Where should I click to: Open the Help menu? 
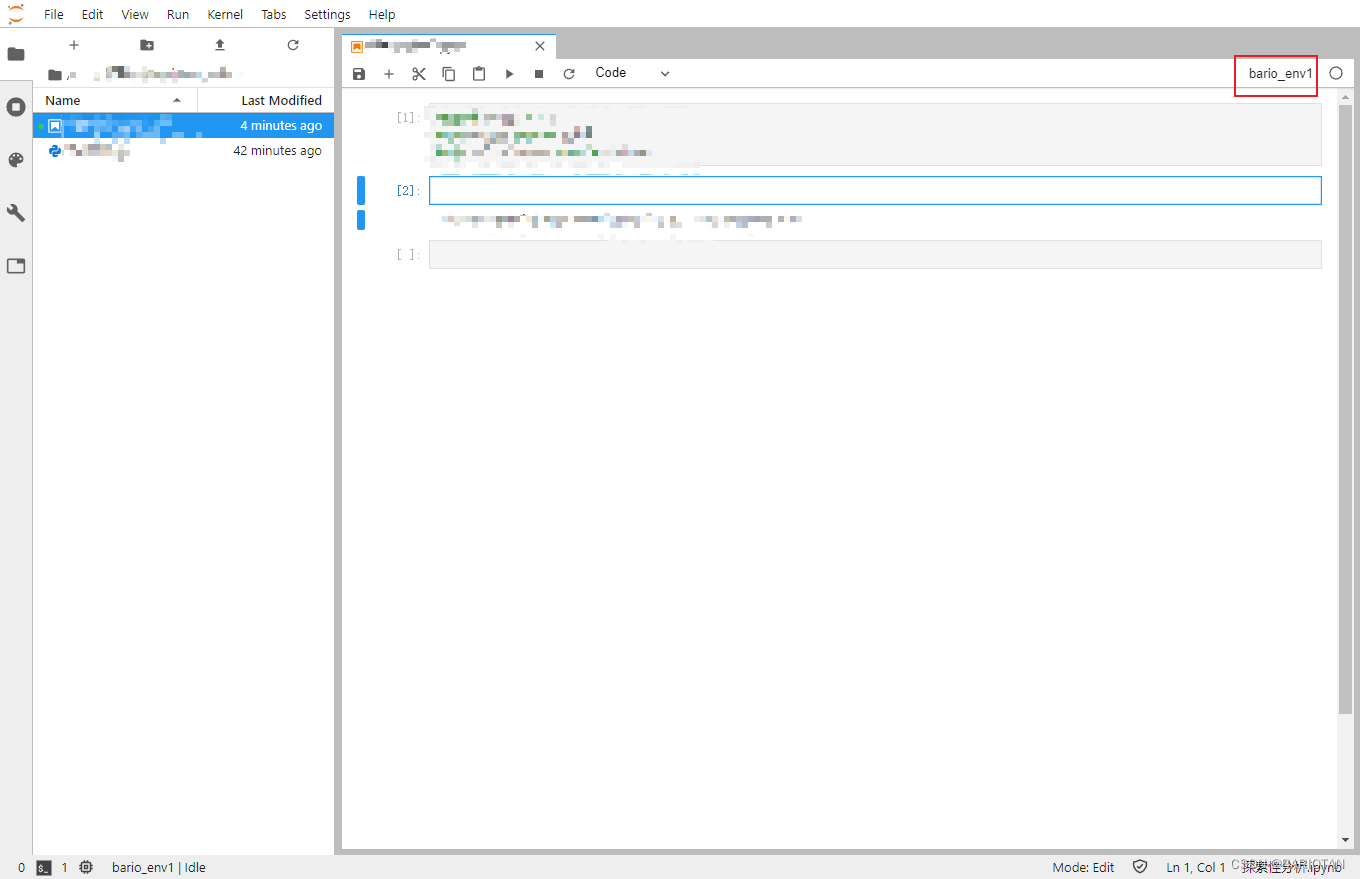382,14
